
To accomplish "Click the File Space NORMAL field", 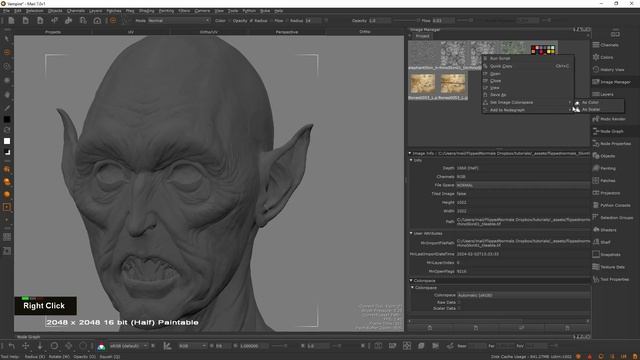I will 523,185.
